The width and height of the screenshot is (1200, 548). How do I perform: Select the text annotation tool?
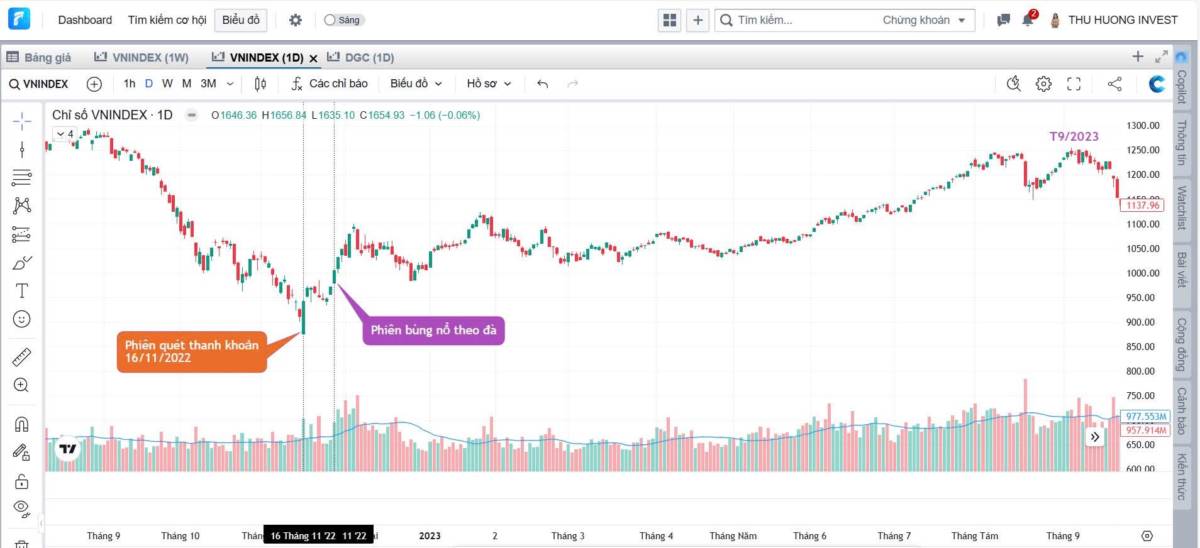coord(22,291)
